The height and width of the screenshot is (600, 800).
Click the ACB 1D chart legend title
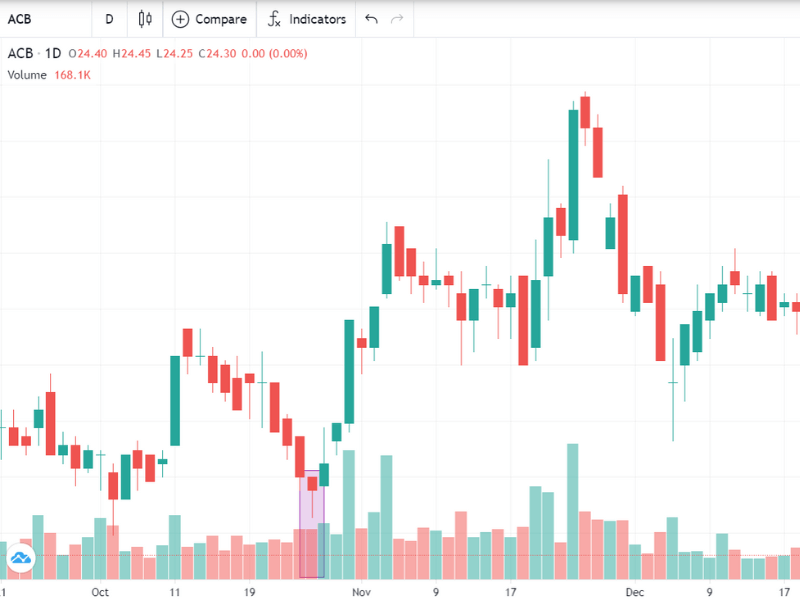coord(34,54)
